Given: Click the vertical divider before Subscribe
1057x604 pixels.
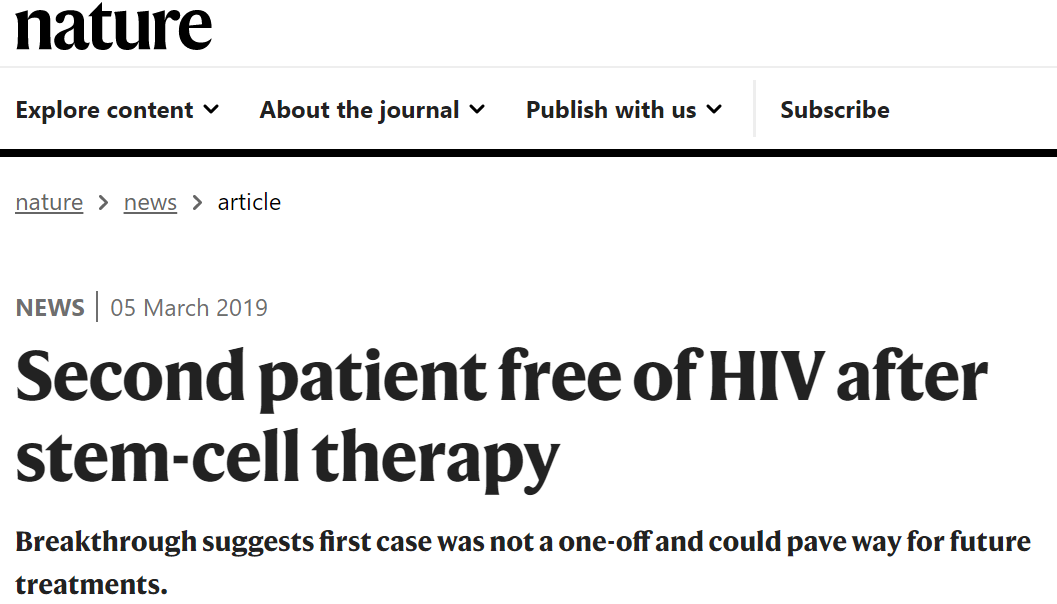Looking at the screenshot, I should pos(754,109).
